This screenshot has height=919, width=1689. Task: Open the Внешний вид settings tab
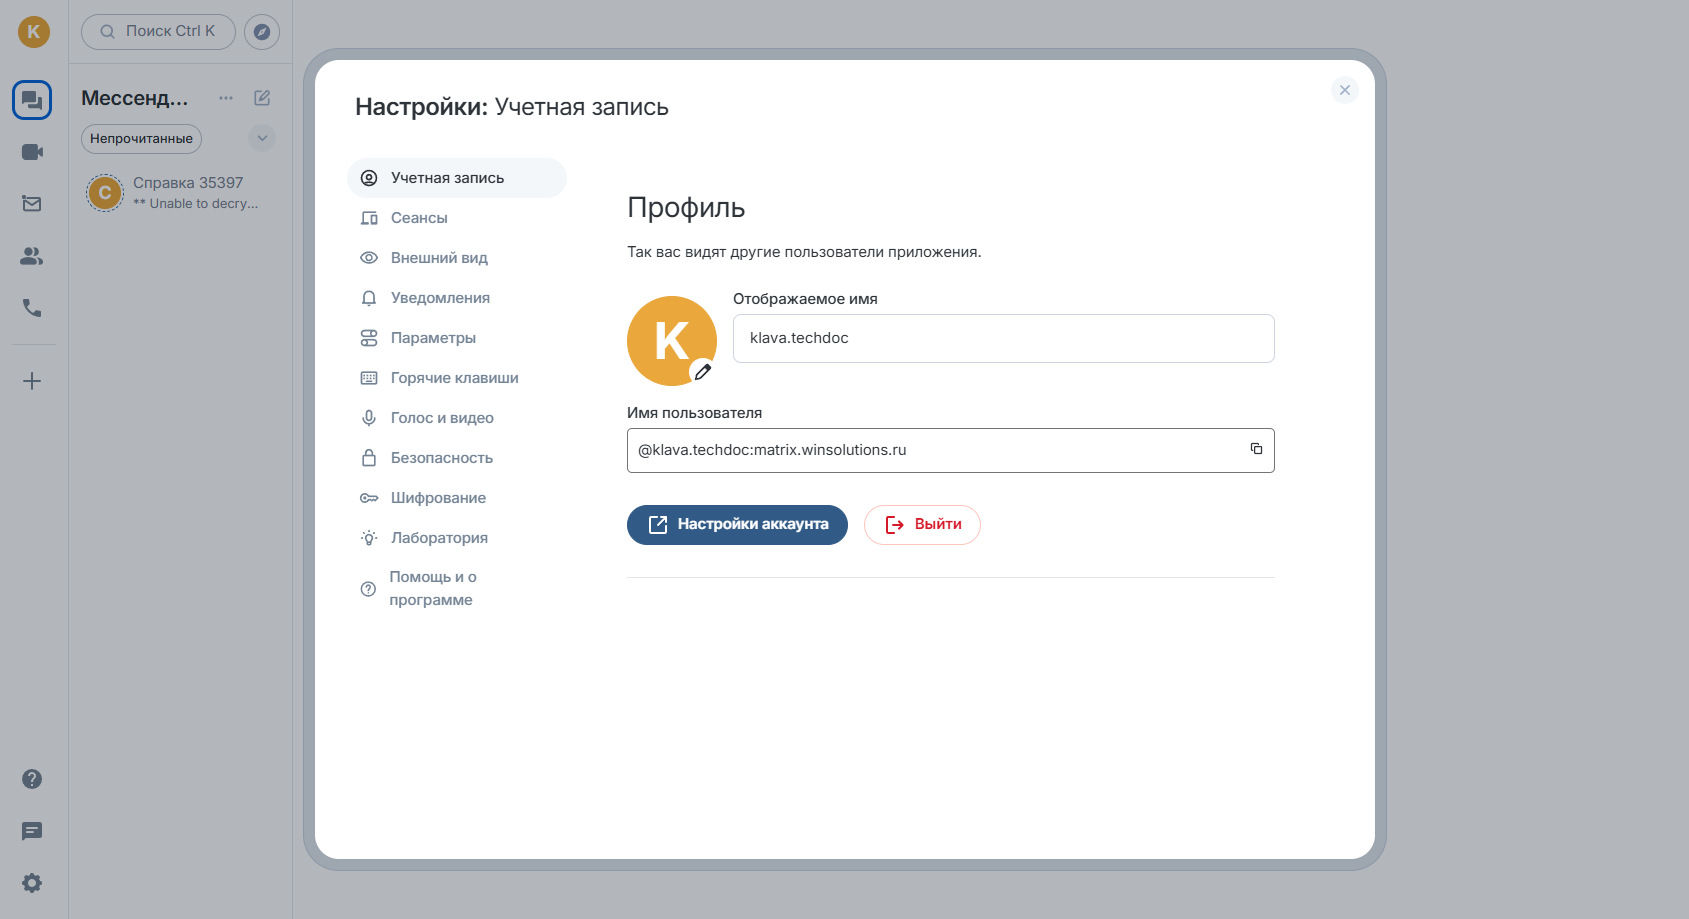(x=457, y=258)
